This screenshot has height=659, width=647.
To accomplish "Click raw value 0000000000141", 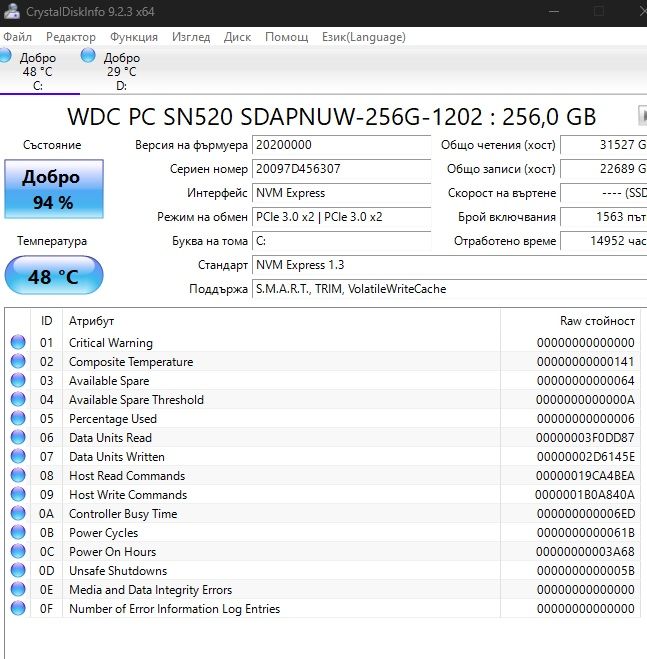I will point(585,362).
